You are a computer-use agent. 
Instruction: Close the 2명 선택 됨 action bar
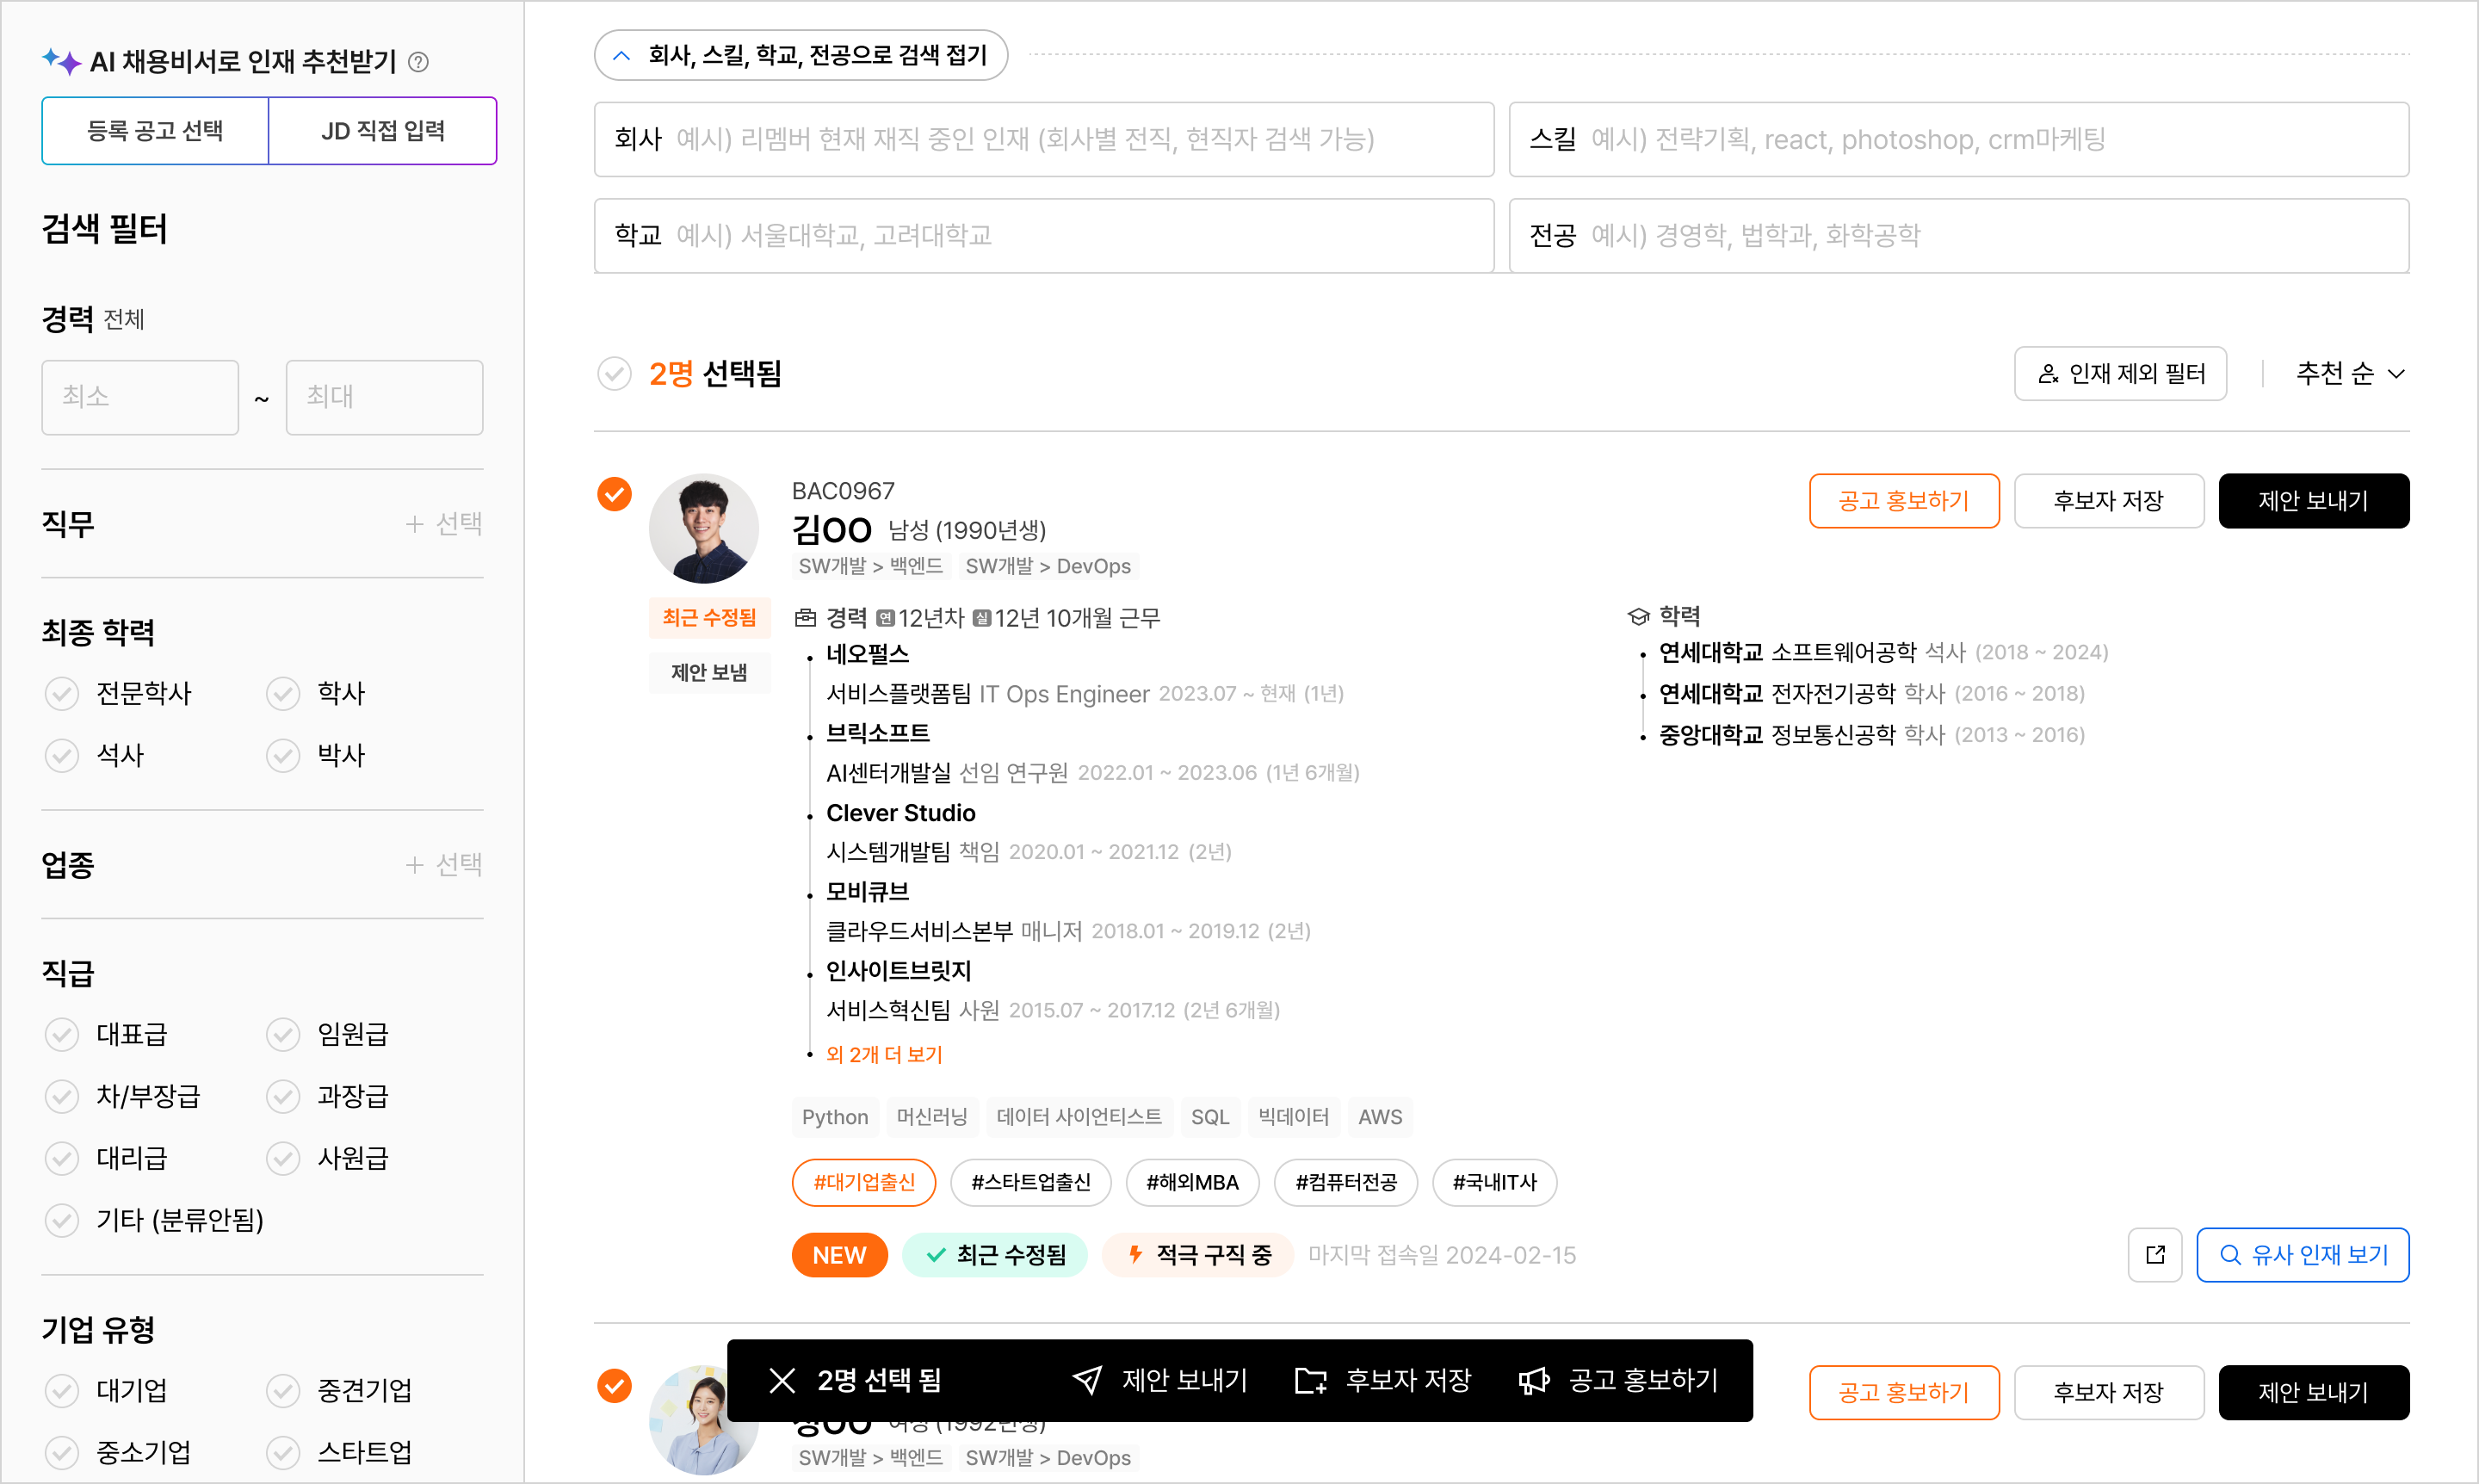pyautogui.click(x=782, y=1380)
